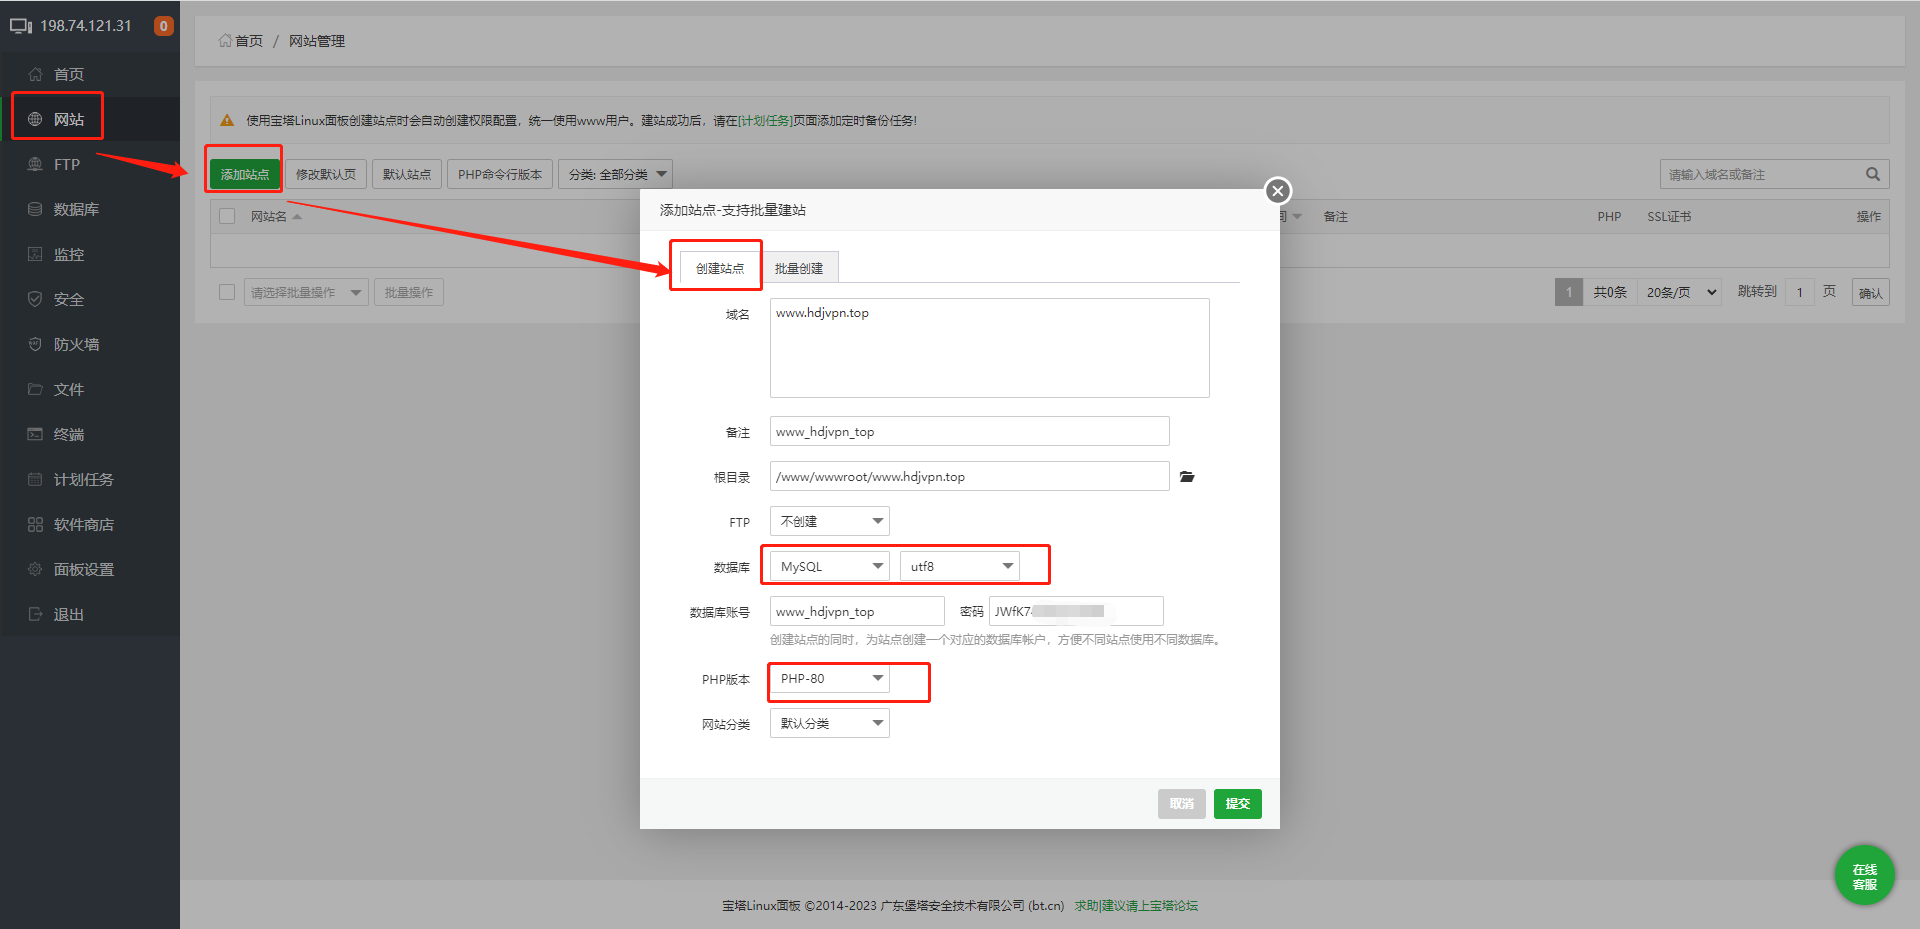Image resolution: width=1920 pixels, height=929 pixels.
Task: Click the root directory path field
Action: point(970,476)
